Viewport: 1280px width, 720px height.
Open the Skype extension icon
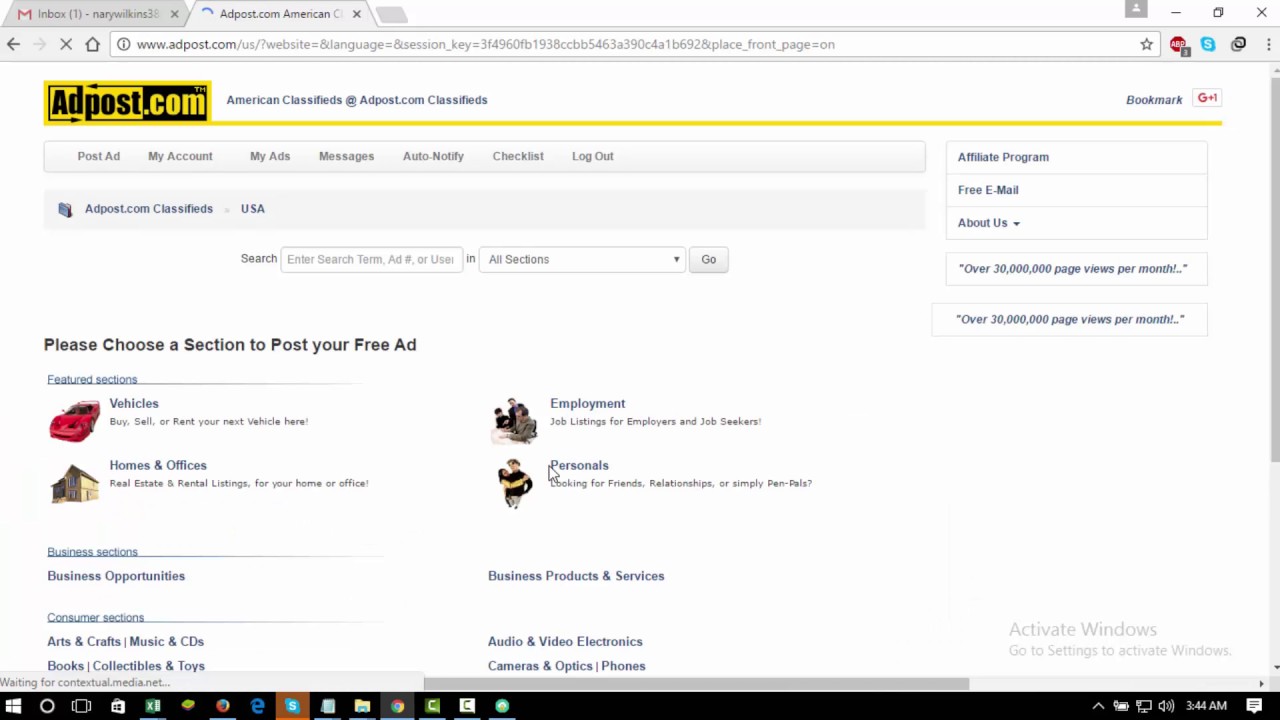[x=1208, y=44]
